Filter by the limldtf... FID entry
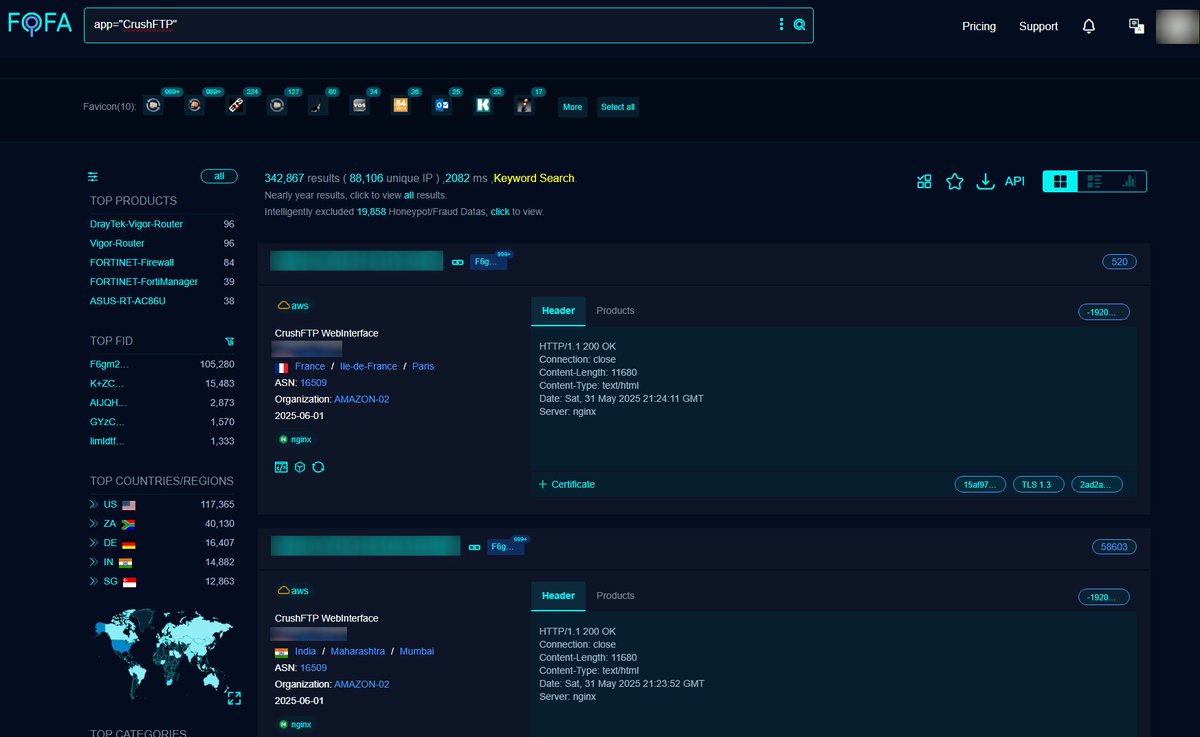1200x737 pixels. [107, 441]
